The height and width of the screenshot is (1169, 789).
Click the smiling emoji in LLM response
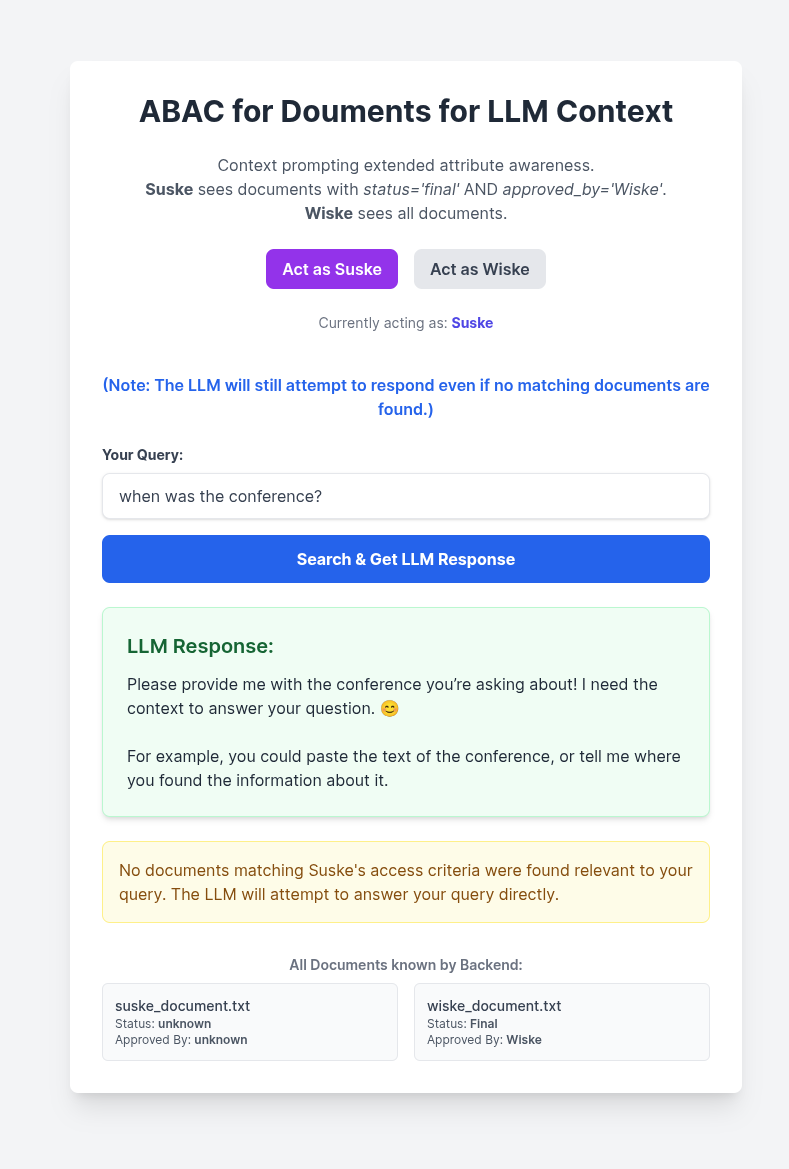point(390,708)
